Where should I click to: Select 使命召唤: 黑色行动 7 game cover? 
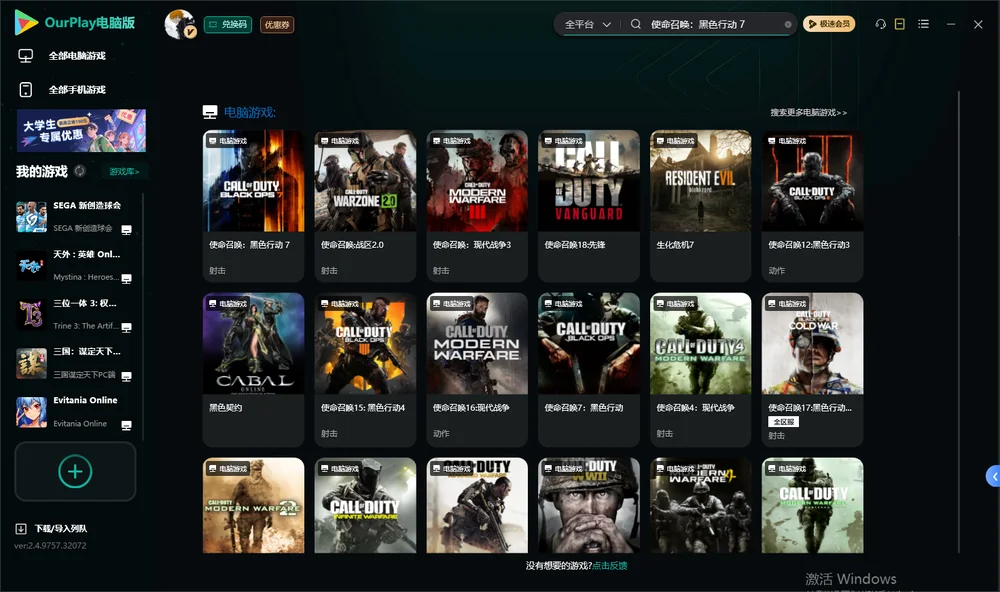click(x=254, y=181)
